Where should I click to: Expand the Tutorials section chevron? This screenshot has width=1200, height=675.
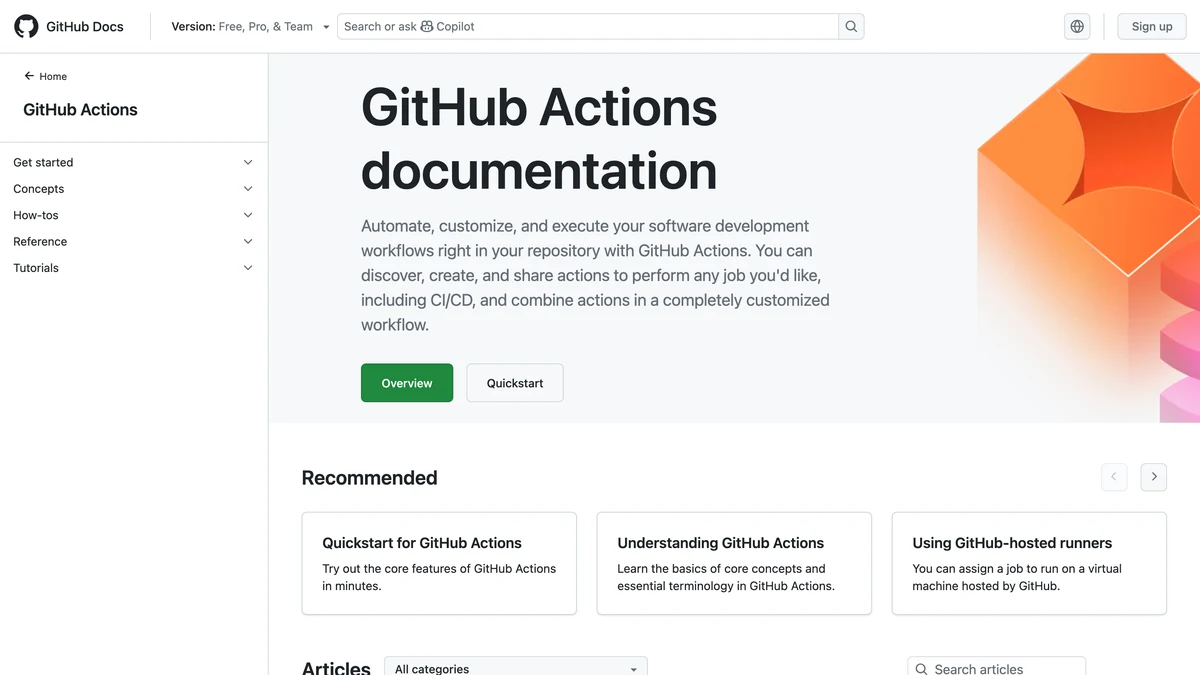tap(248, 268)
